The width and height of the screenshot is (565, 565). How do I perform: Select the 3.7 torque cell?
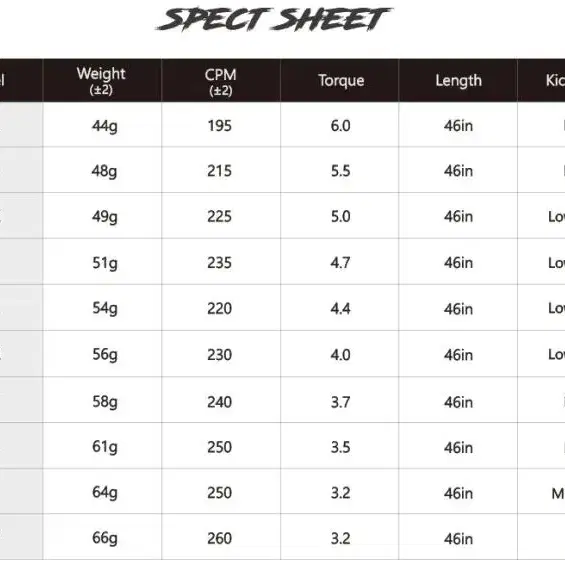(341, 402)
